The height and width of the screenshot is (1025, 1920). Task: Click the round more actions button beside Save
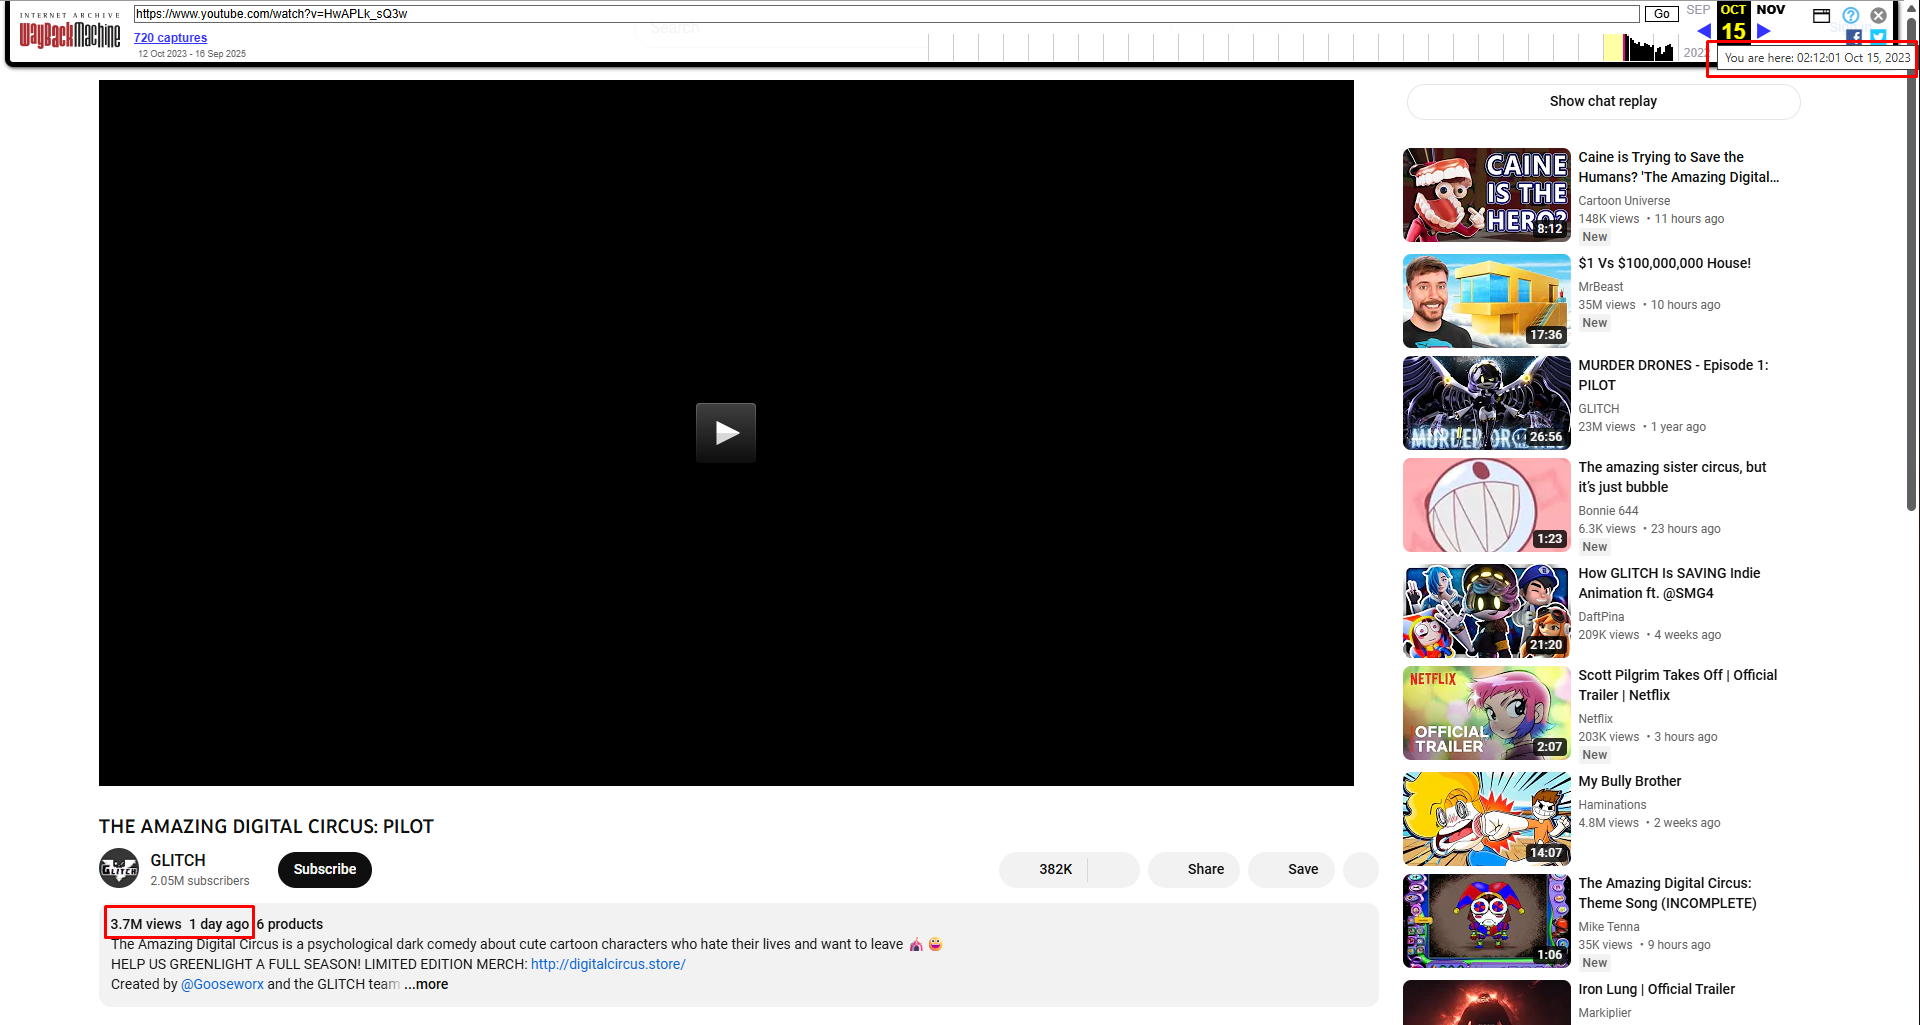[x=1361, y=869]
